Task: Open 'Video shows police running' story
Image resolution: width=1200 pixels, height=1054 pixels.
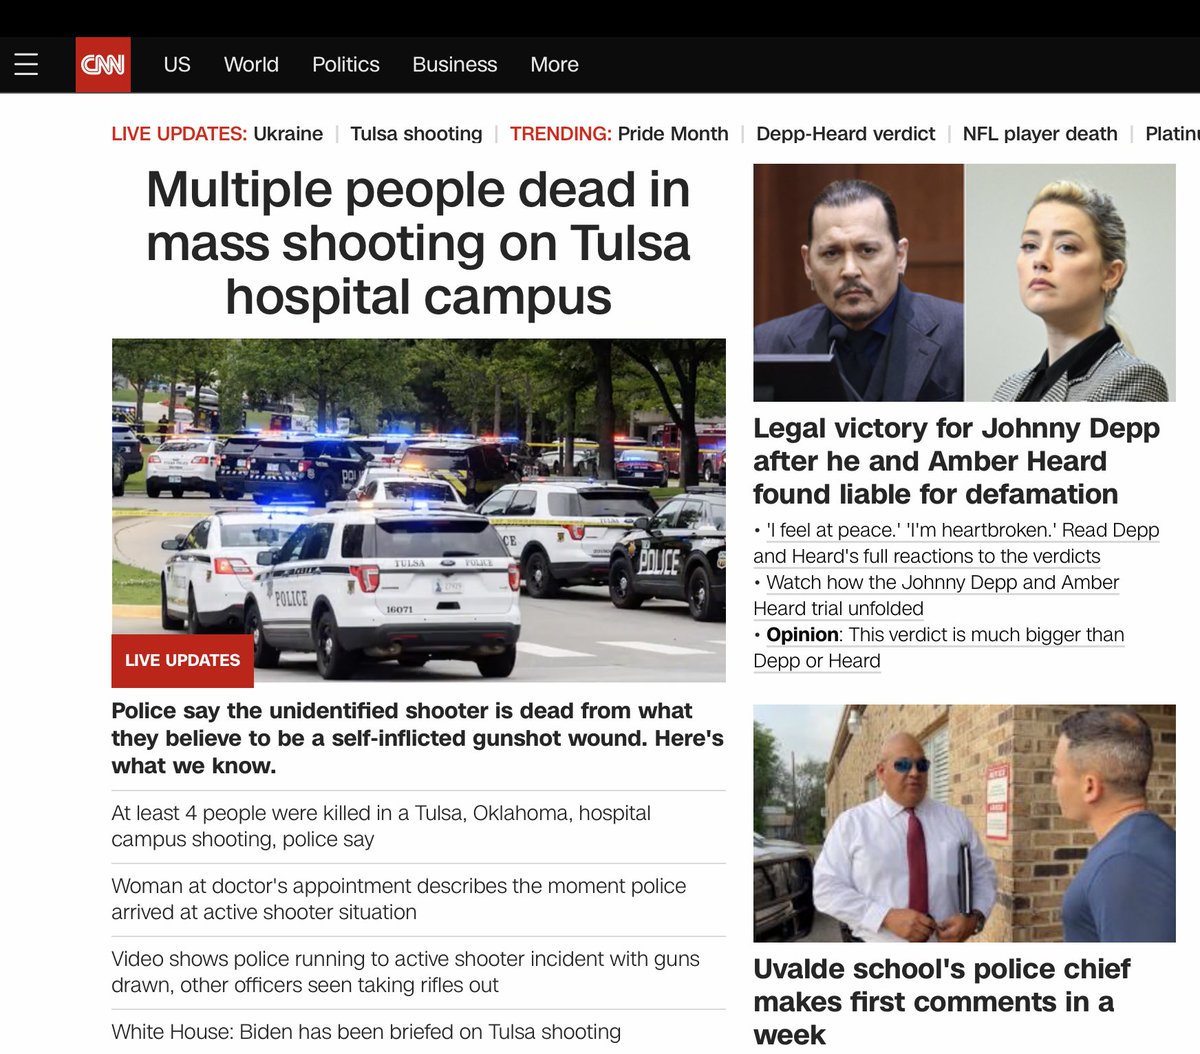Action: [406, 972]
